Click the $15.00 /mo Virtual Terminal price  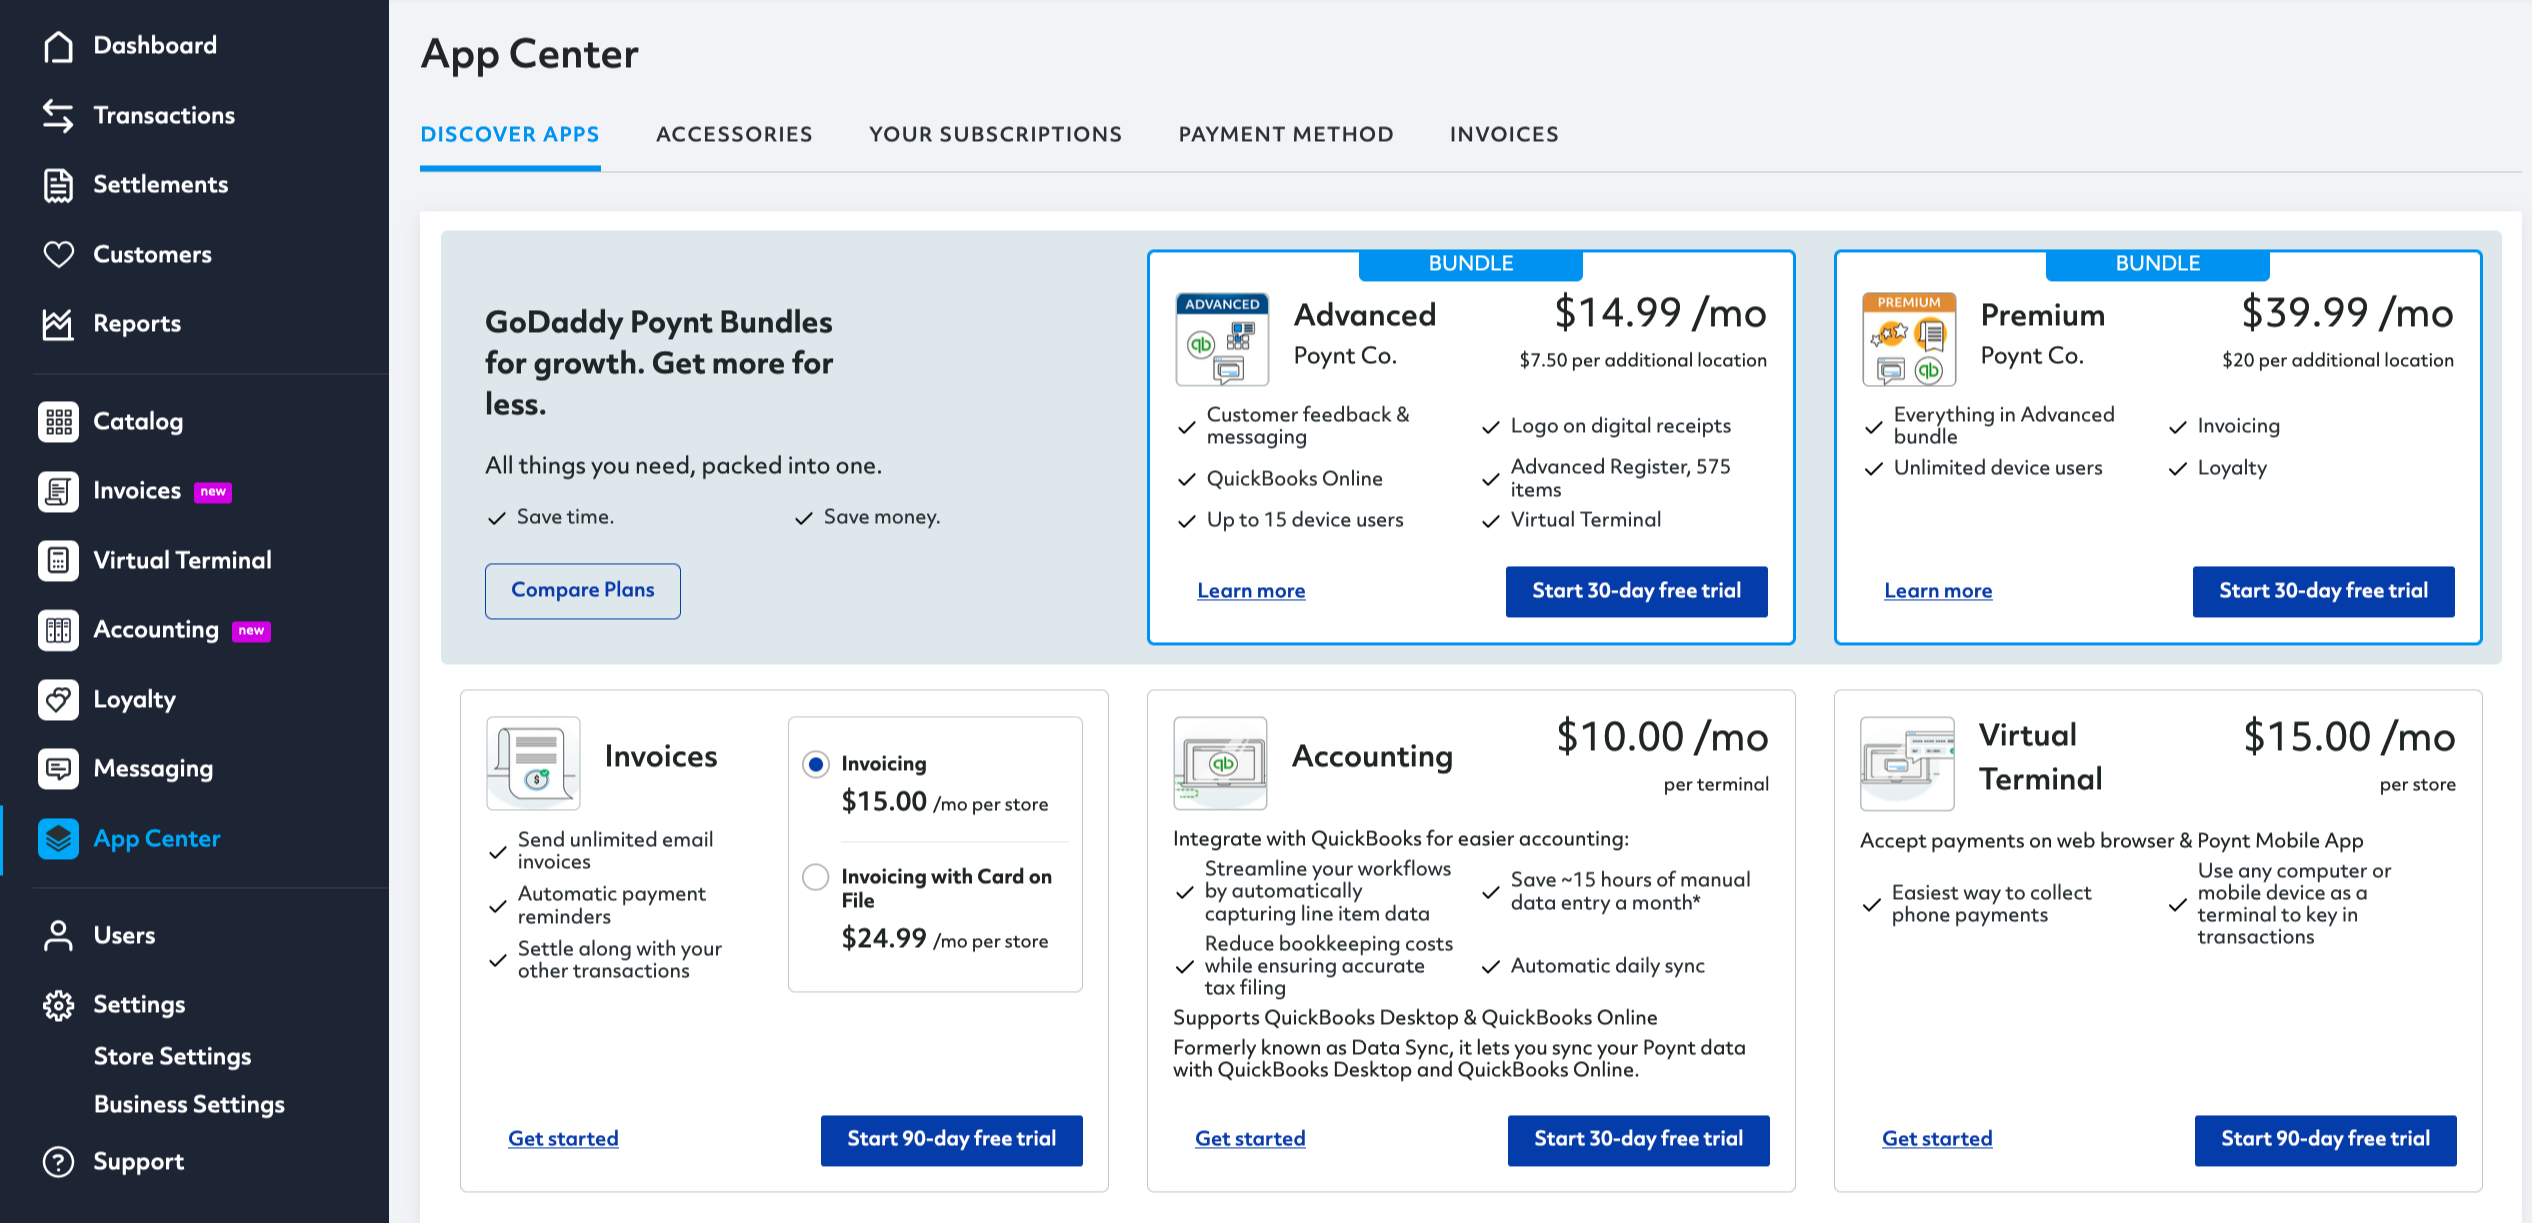pyautogui.click(x=2349, y=738)
